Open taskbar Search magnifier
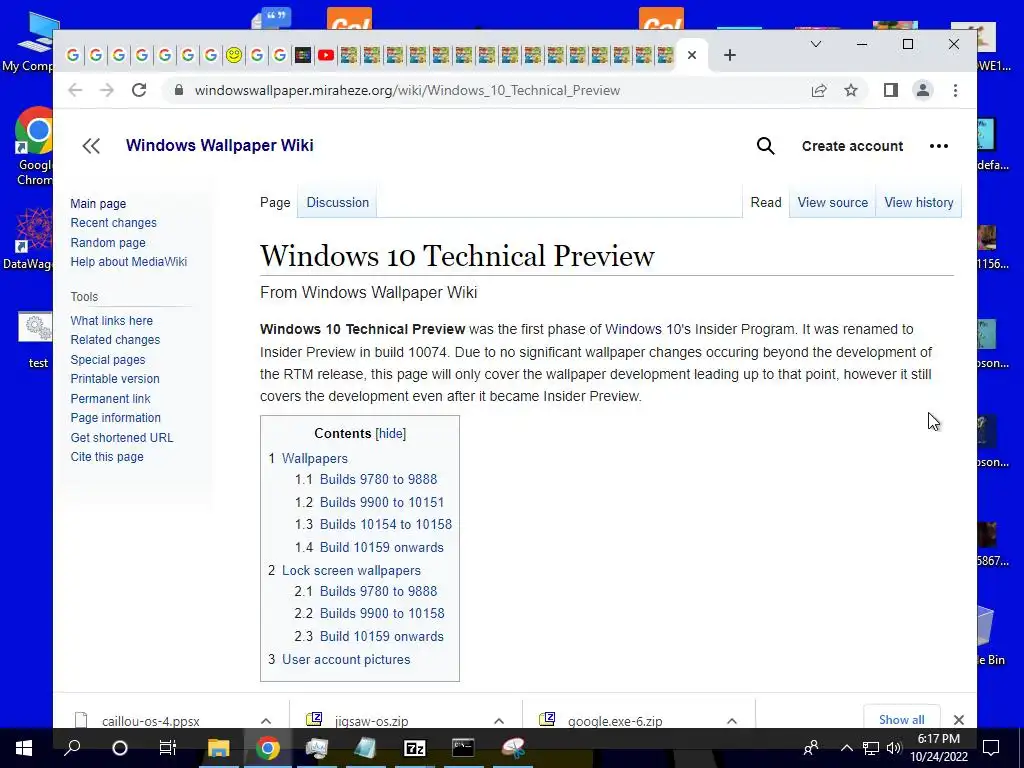This screenshot has height=768, width=1024. coord(72,748)
